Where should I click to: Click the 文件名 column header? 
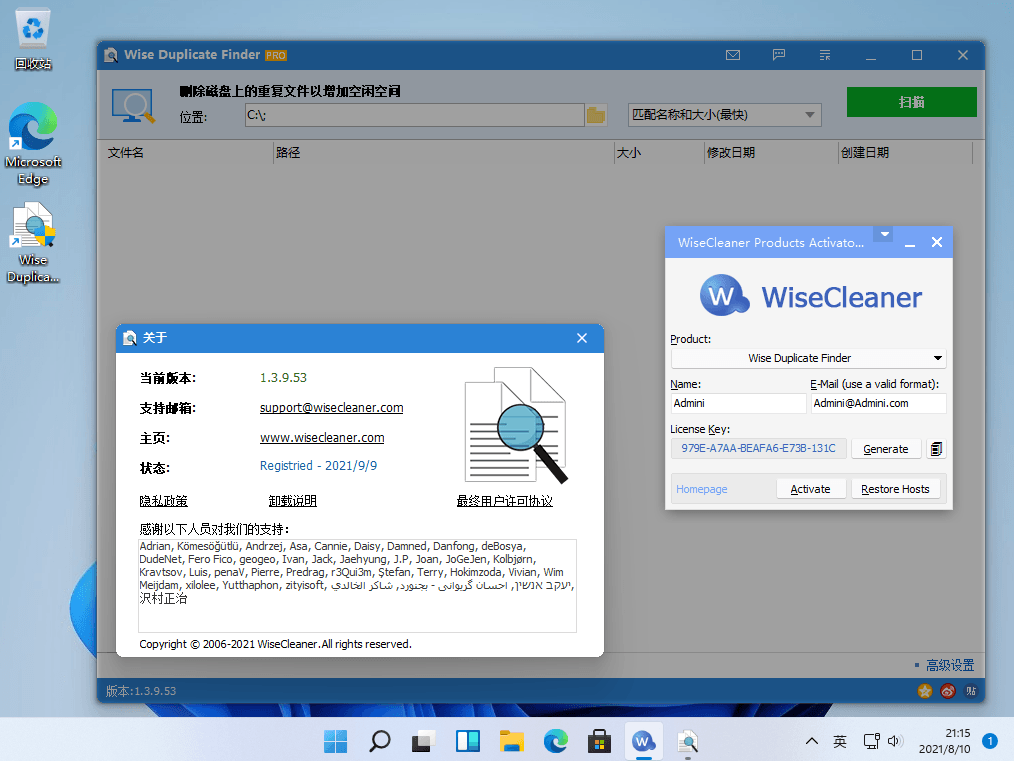125,153
